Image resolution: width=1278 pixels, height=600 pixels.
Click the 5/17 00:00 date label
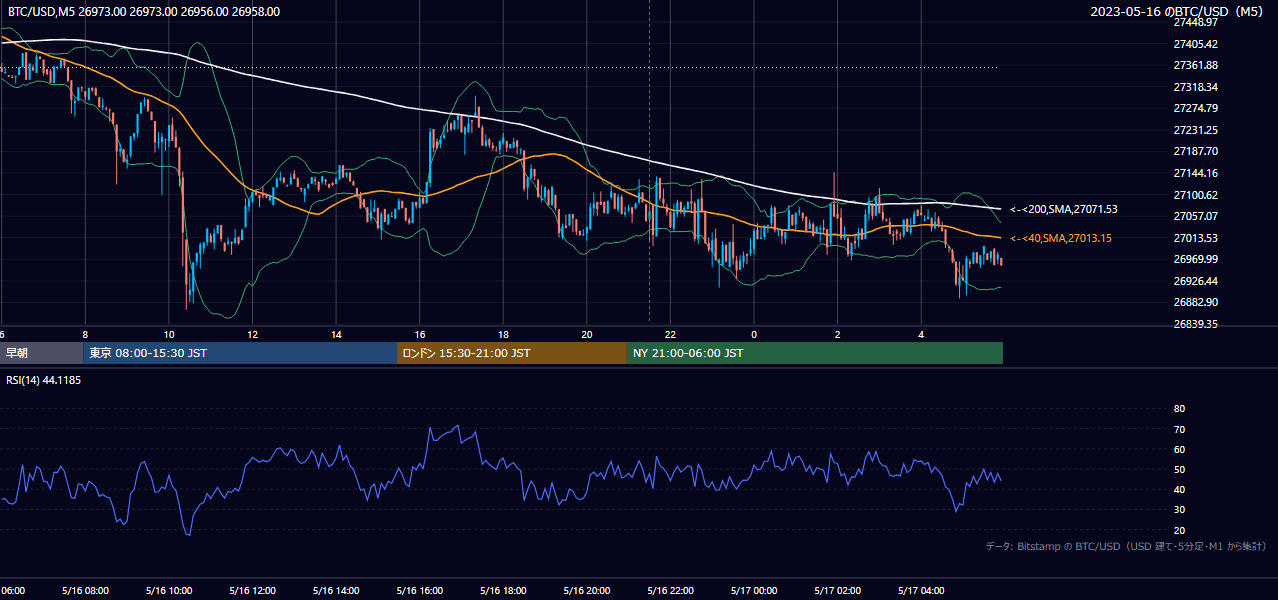point(754,591)
